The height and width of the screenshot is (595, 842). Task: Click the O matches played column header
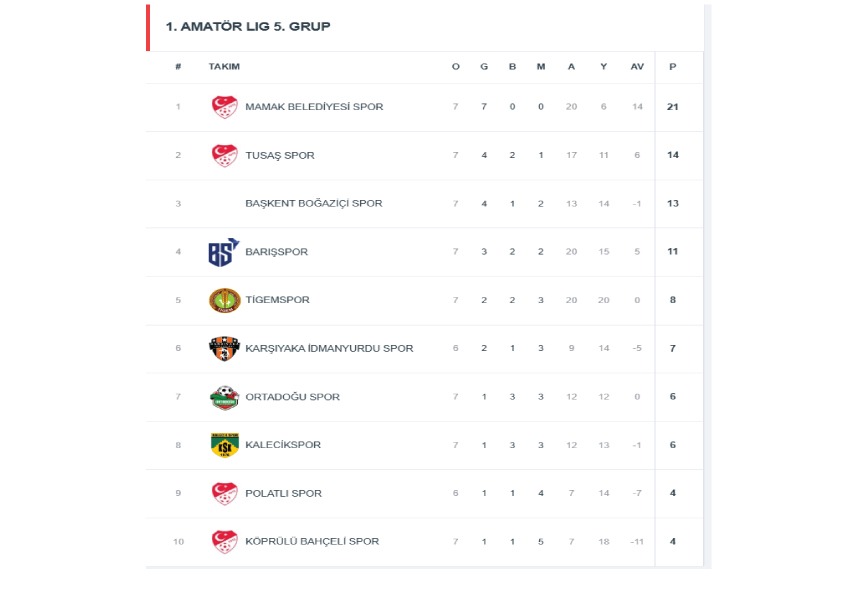point(455,67)
